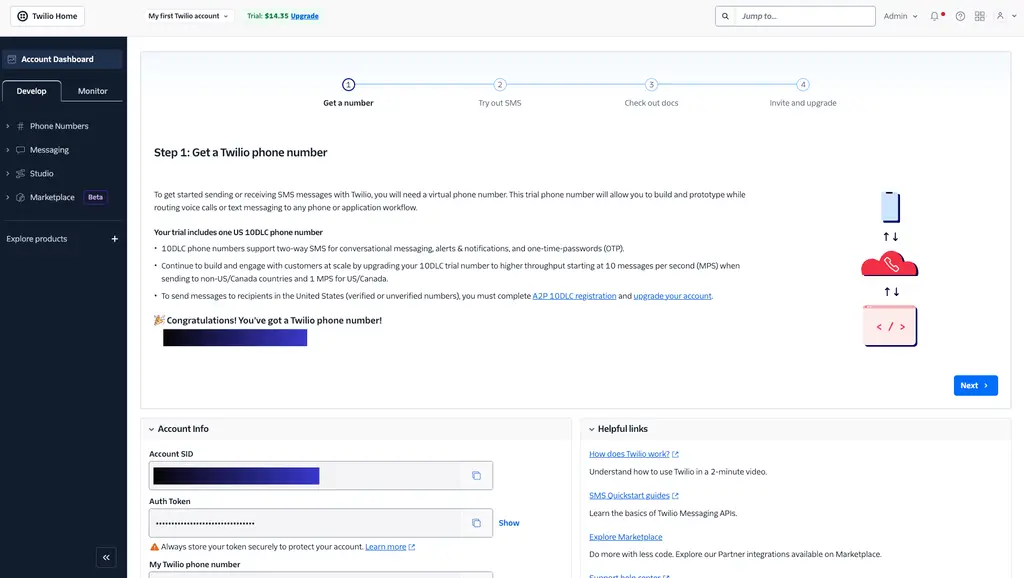This screenshot has width=1024, height=578.
Task: Select Phone Numbers hash icon
Action: coord(20,126)
